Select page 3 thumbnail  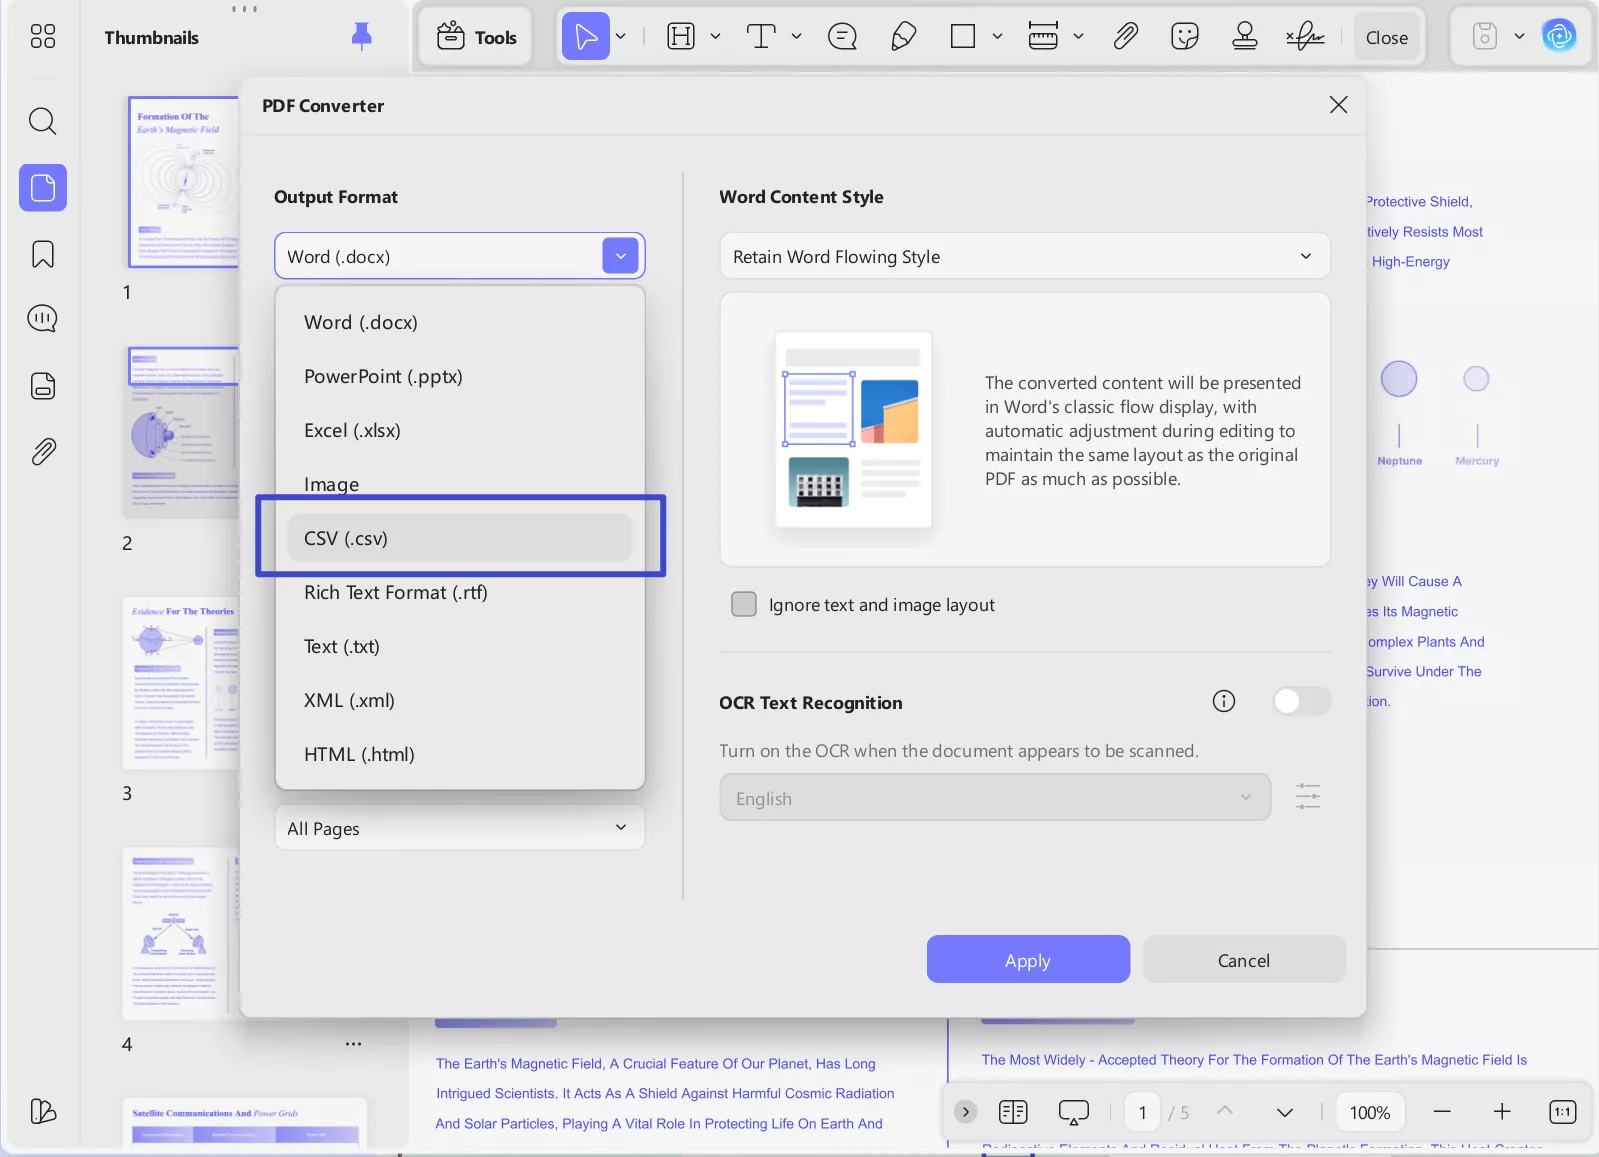point(183,683)
